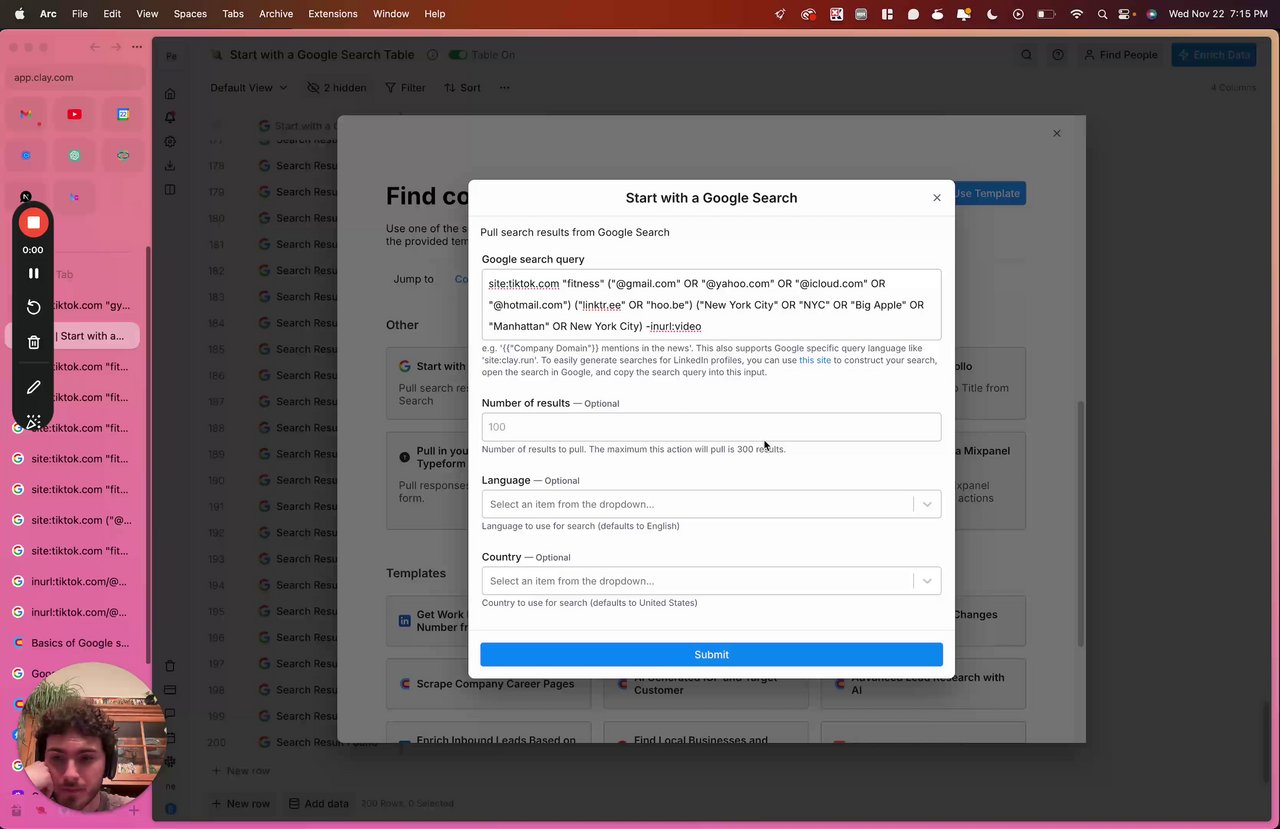Open the Filter options
Image resolution: width=1280 pixels, height=829 pixels.
405,88
